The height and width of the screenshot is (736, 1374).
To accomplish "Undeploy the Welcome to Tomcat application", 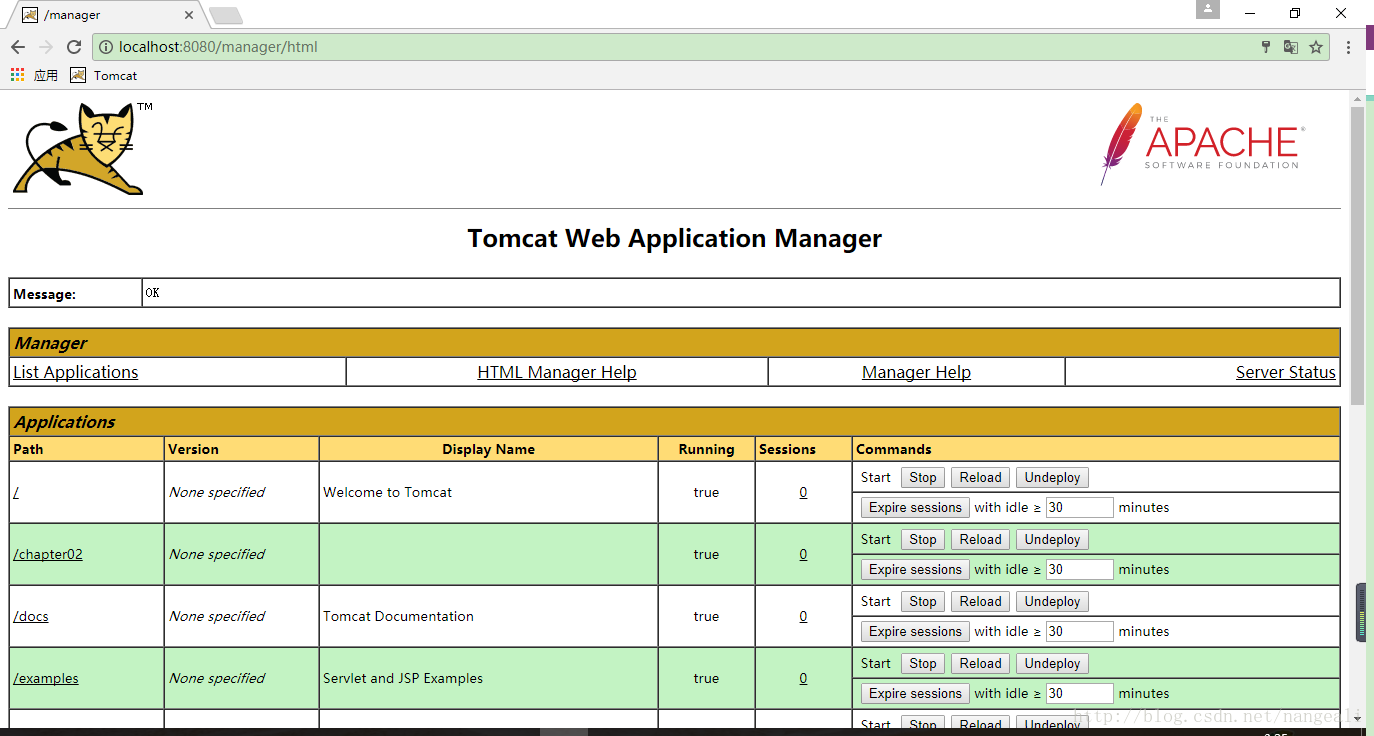I will [x=1052, y=478].
